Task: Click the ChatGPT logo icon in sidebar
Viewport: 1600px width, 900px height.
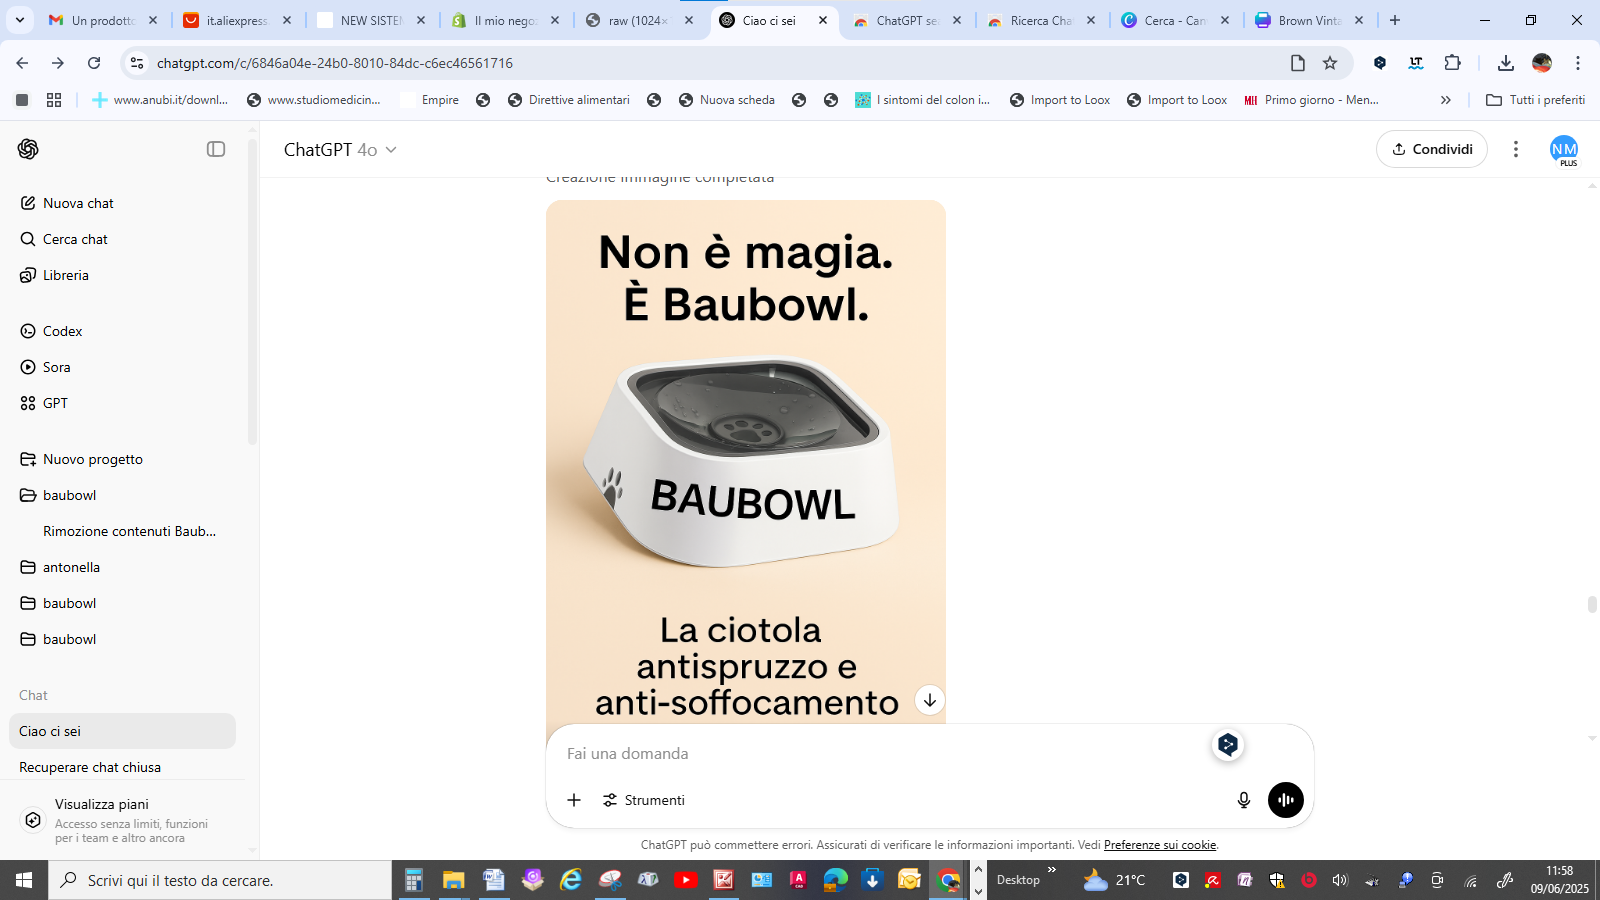Action: 28,149
